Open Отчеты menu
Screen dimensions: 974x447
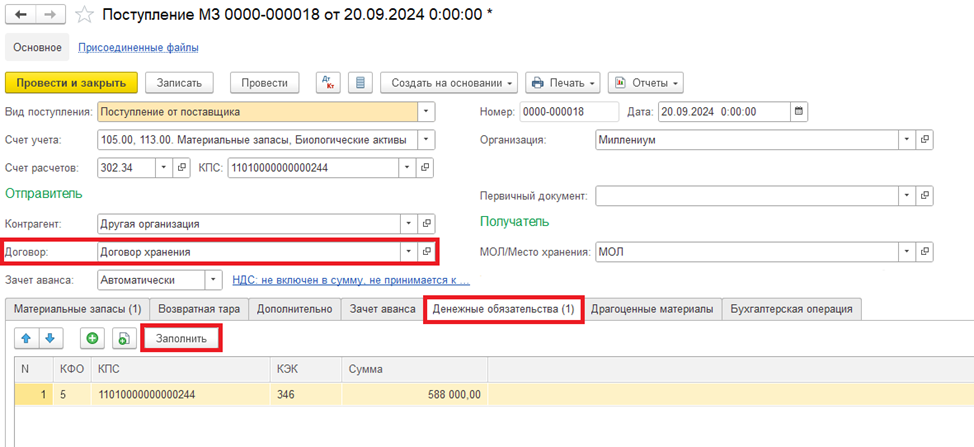pos(645,83)
